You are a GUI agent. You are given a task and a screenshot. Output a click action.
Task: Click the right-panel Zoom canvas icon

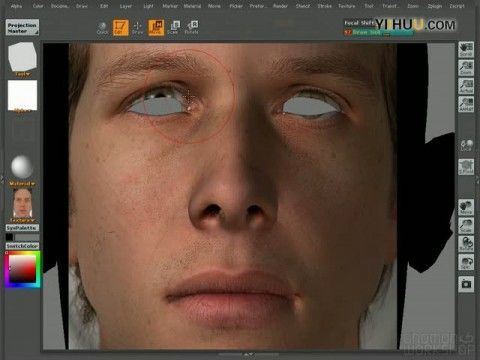coord(466,68)
